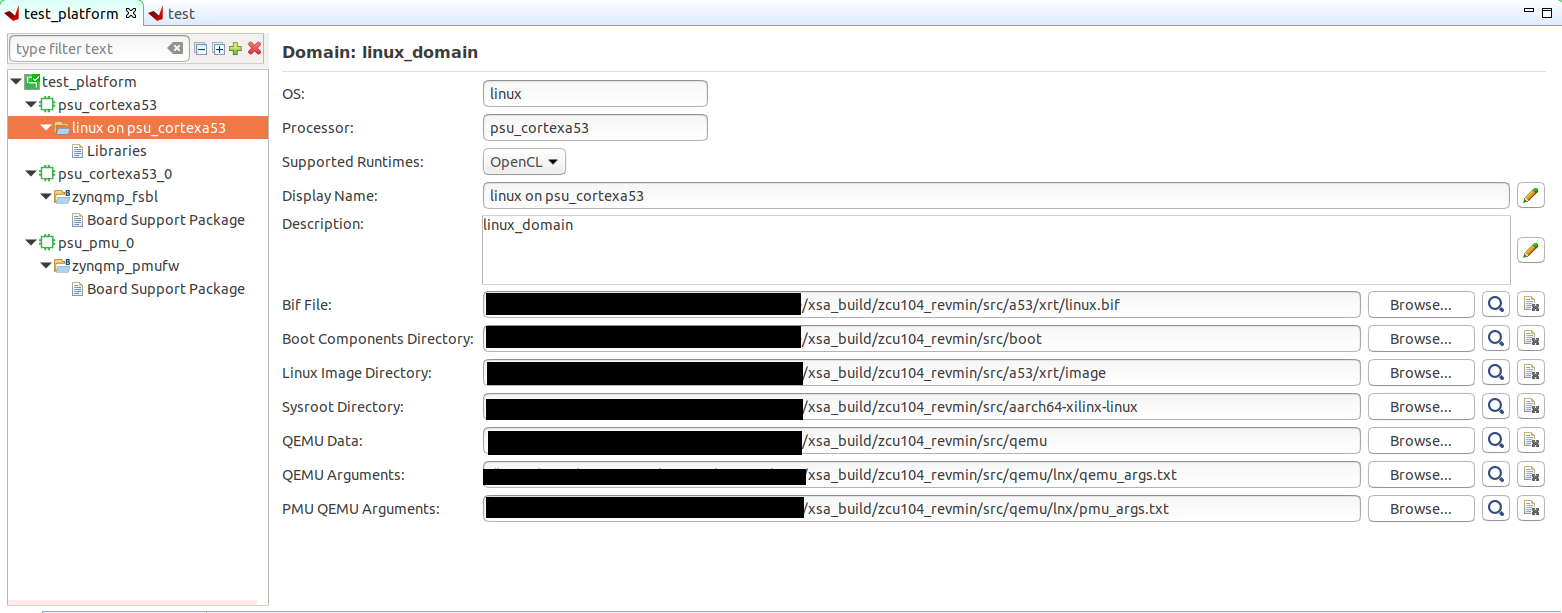
Task: Click the pencil icon to edit Description
Action: point(1530,250)
